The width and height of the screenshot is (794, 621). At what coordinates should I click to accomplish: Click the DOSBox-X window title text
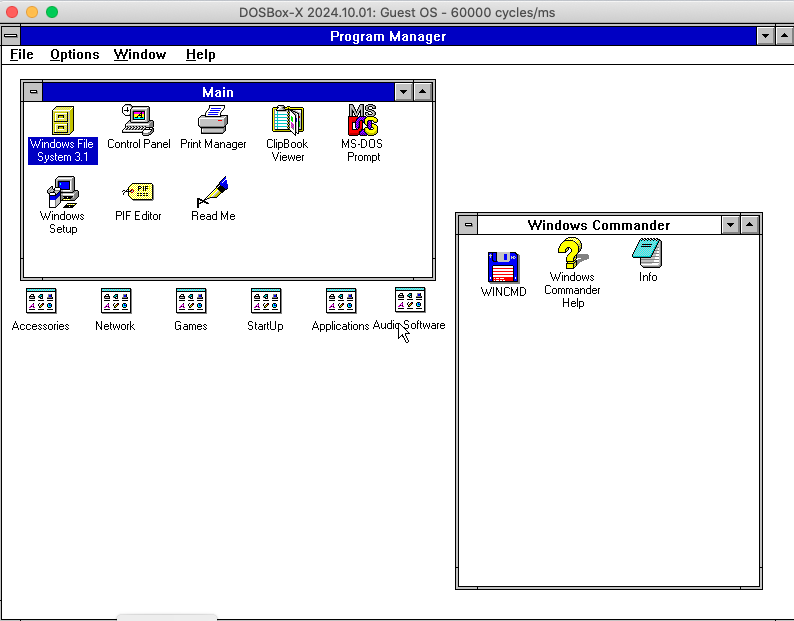(x=397, y=12)
